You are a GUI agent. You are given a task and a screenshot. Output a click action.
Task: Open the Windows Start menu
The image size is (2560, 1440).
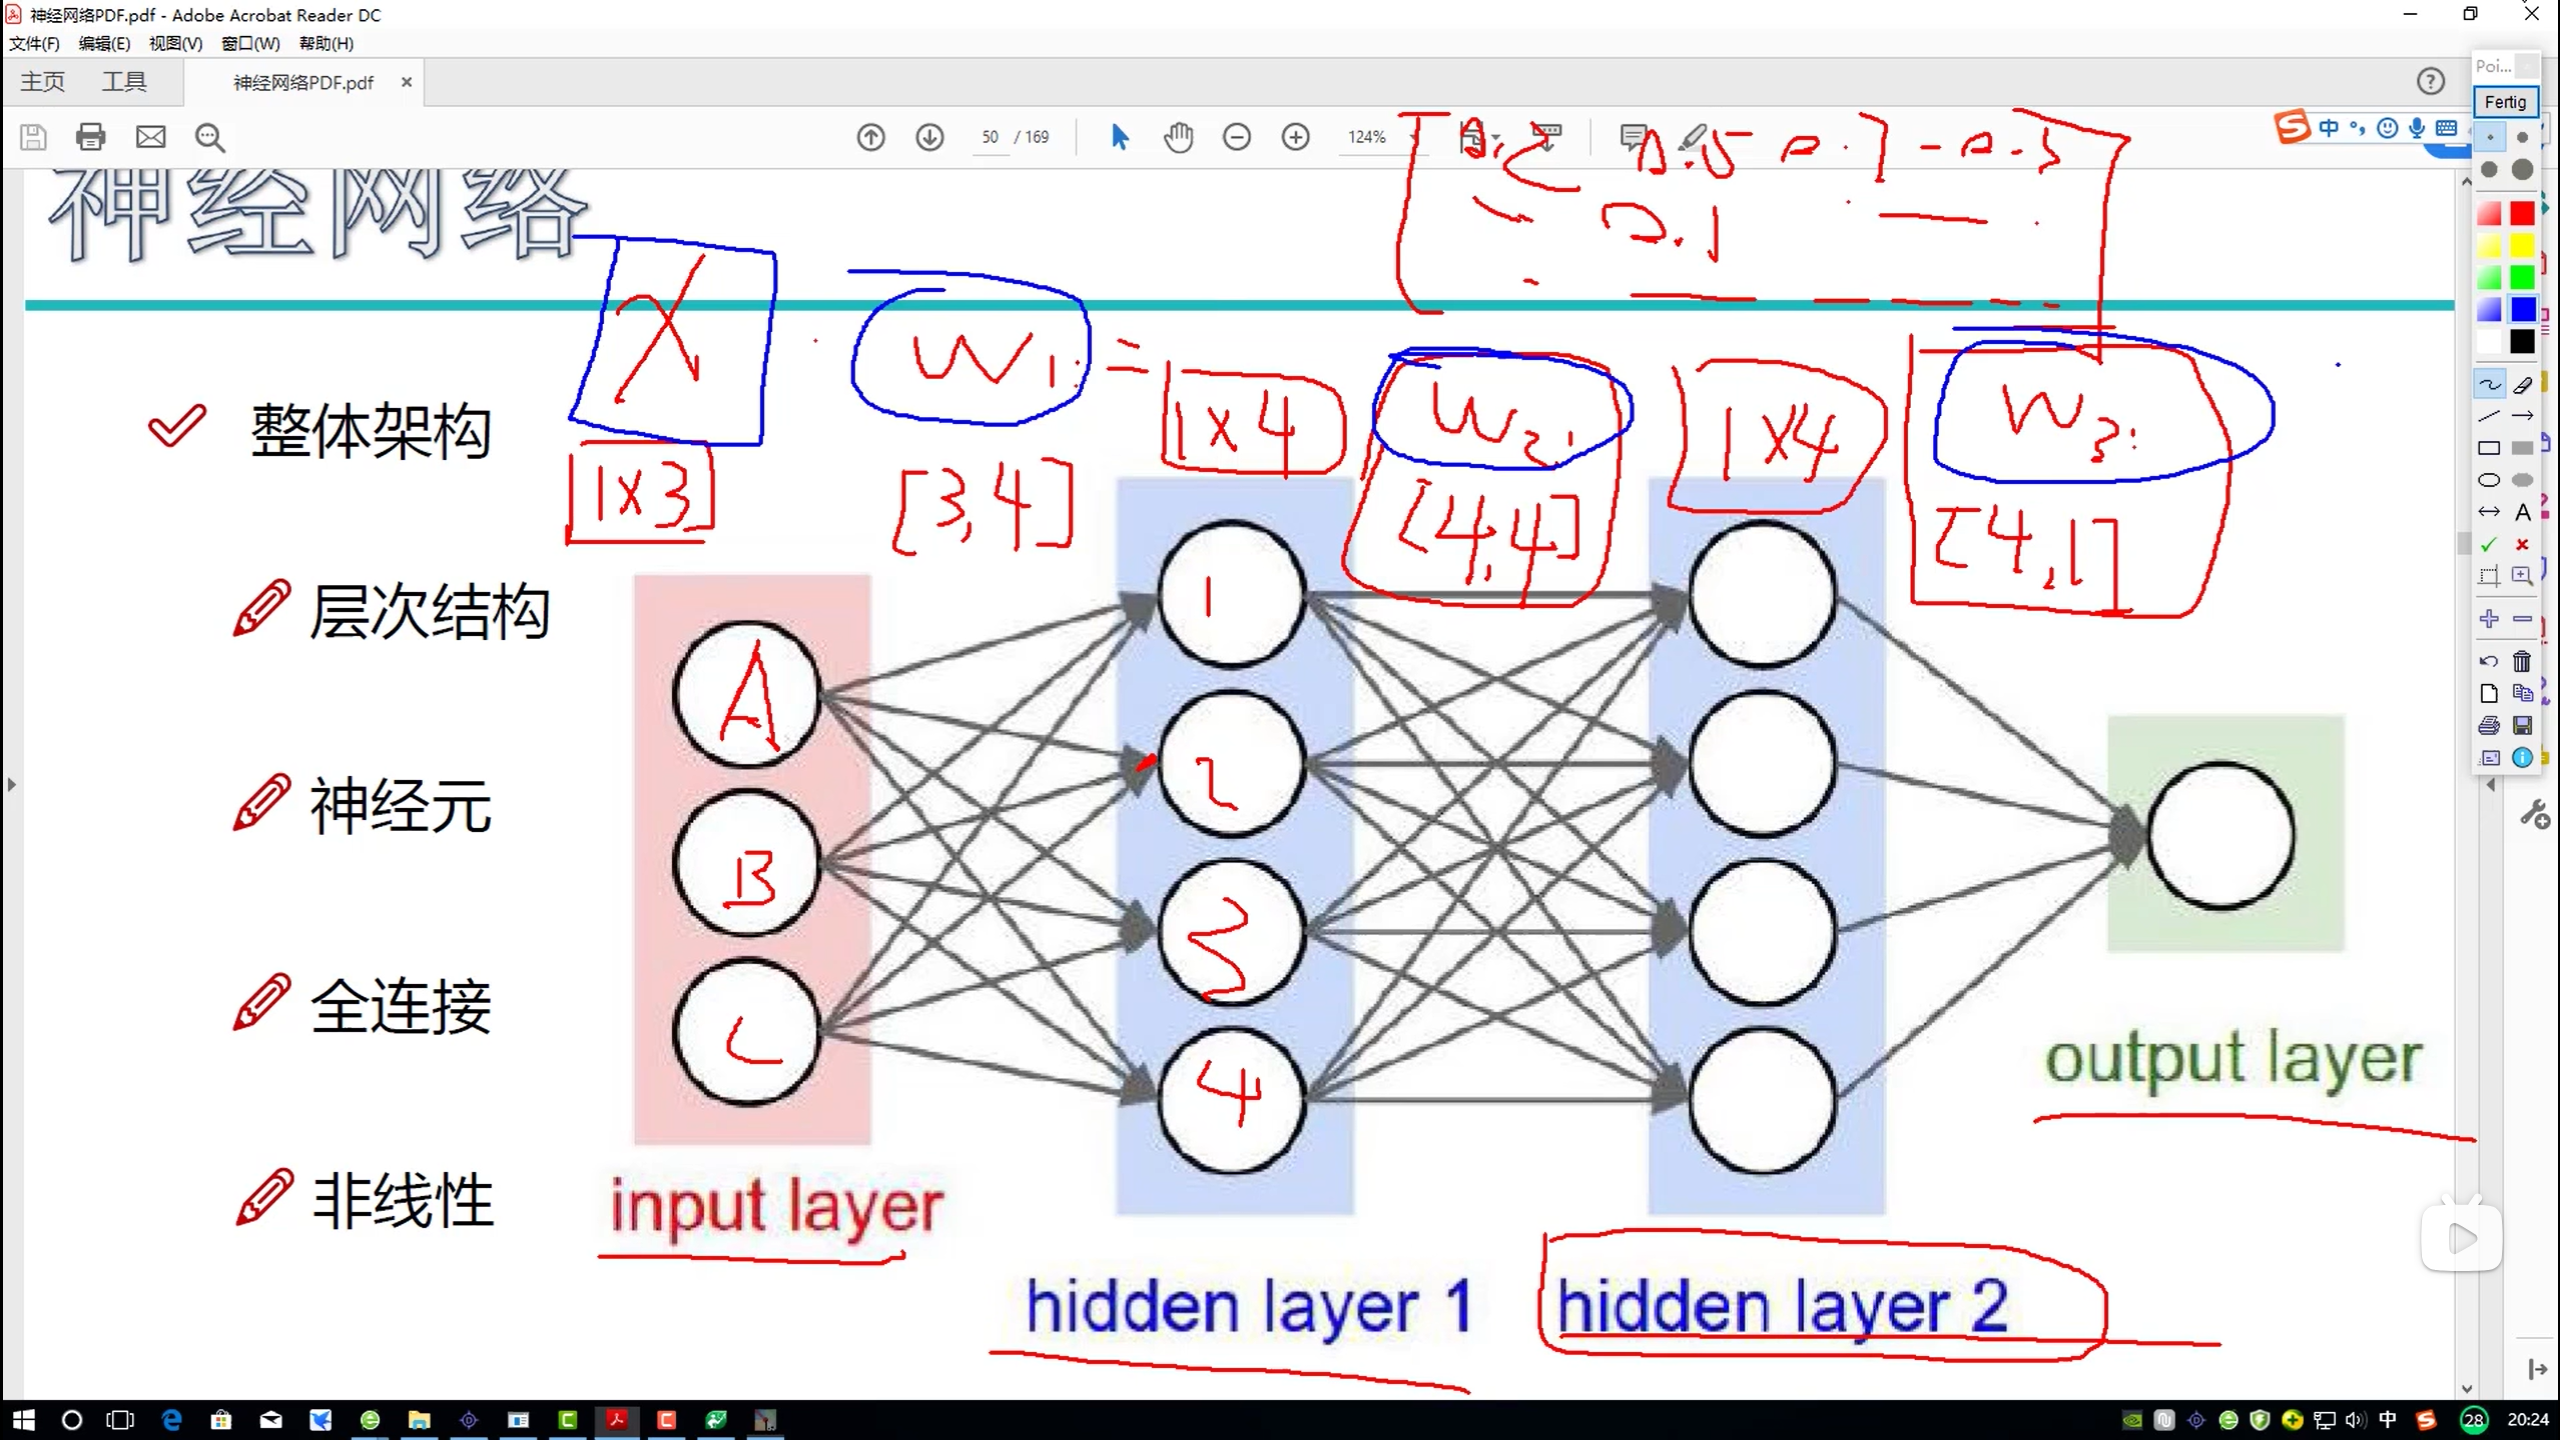coord(23,1420)
